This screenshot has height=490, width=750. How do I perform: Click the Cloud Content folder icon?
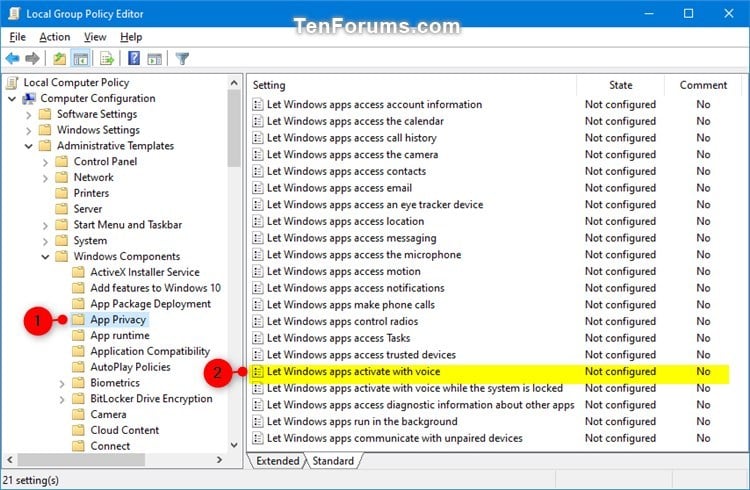[78, 430]
